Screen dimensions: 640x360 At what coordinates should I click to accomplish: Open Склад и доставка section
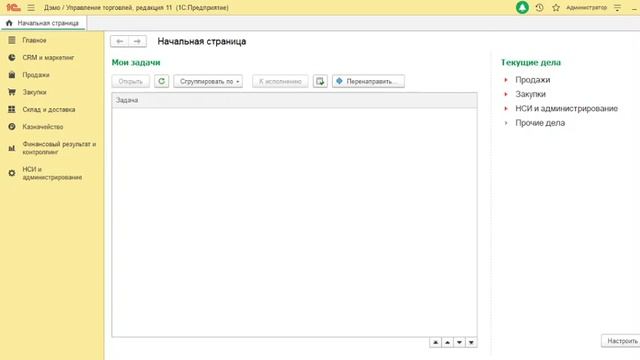49,109
